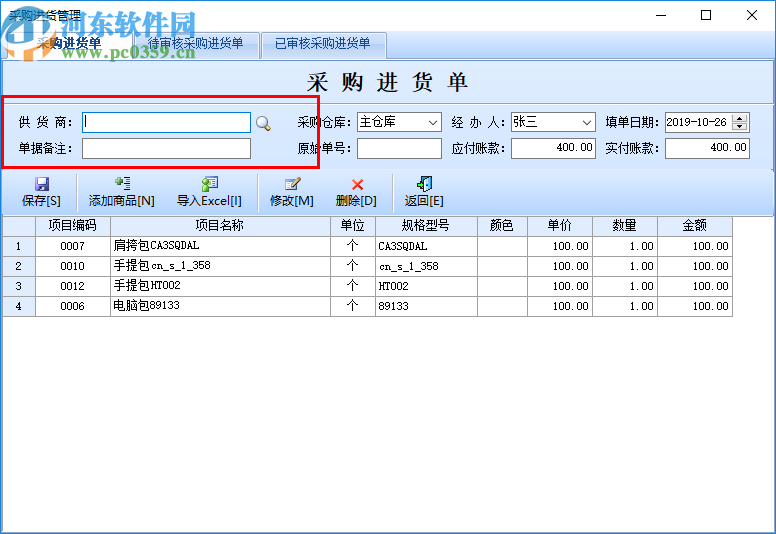Click quantity cell of row 0010
This screenshot has height=534, width=776.
tap(625, 266)
